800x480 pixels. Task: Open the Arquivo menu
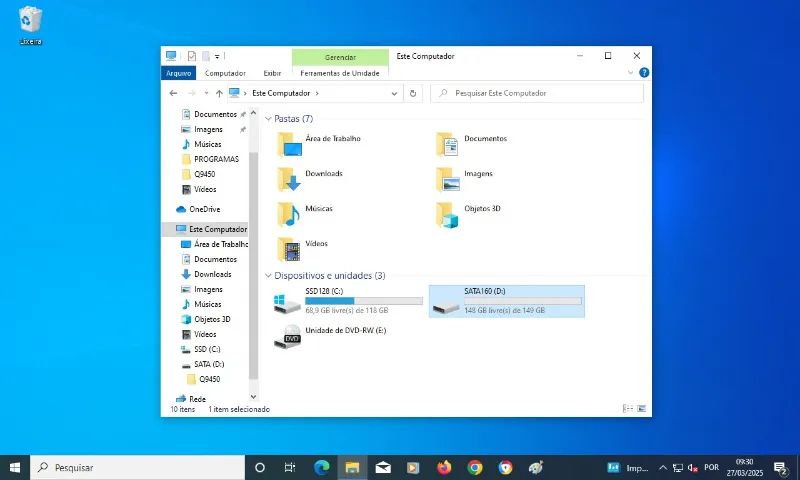point(178,73)
